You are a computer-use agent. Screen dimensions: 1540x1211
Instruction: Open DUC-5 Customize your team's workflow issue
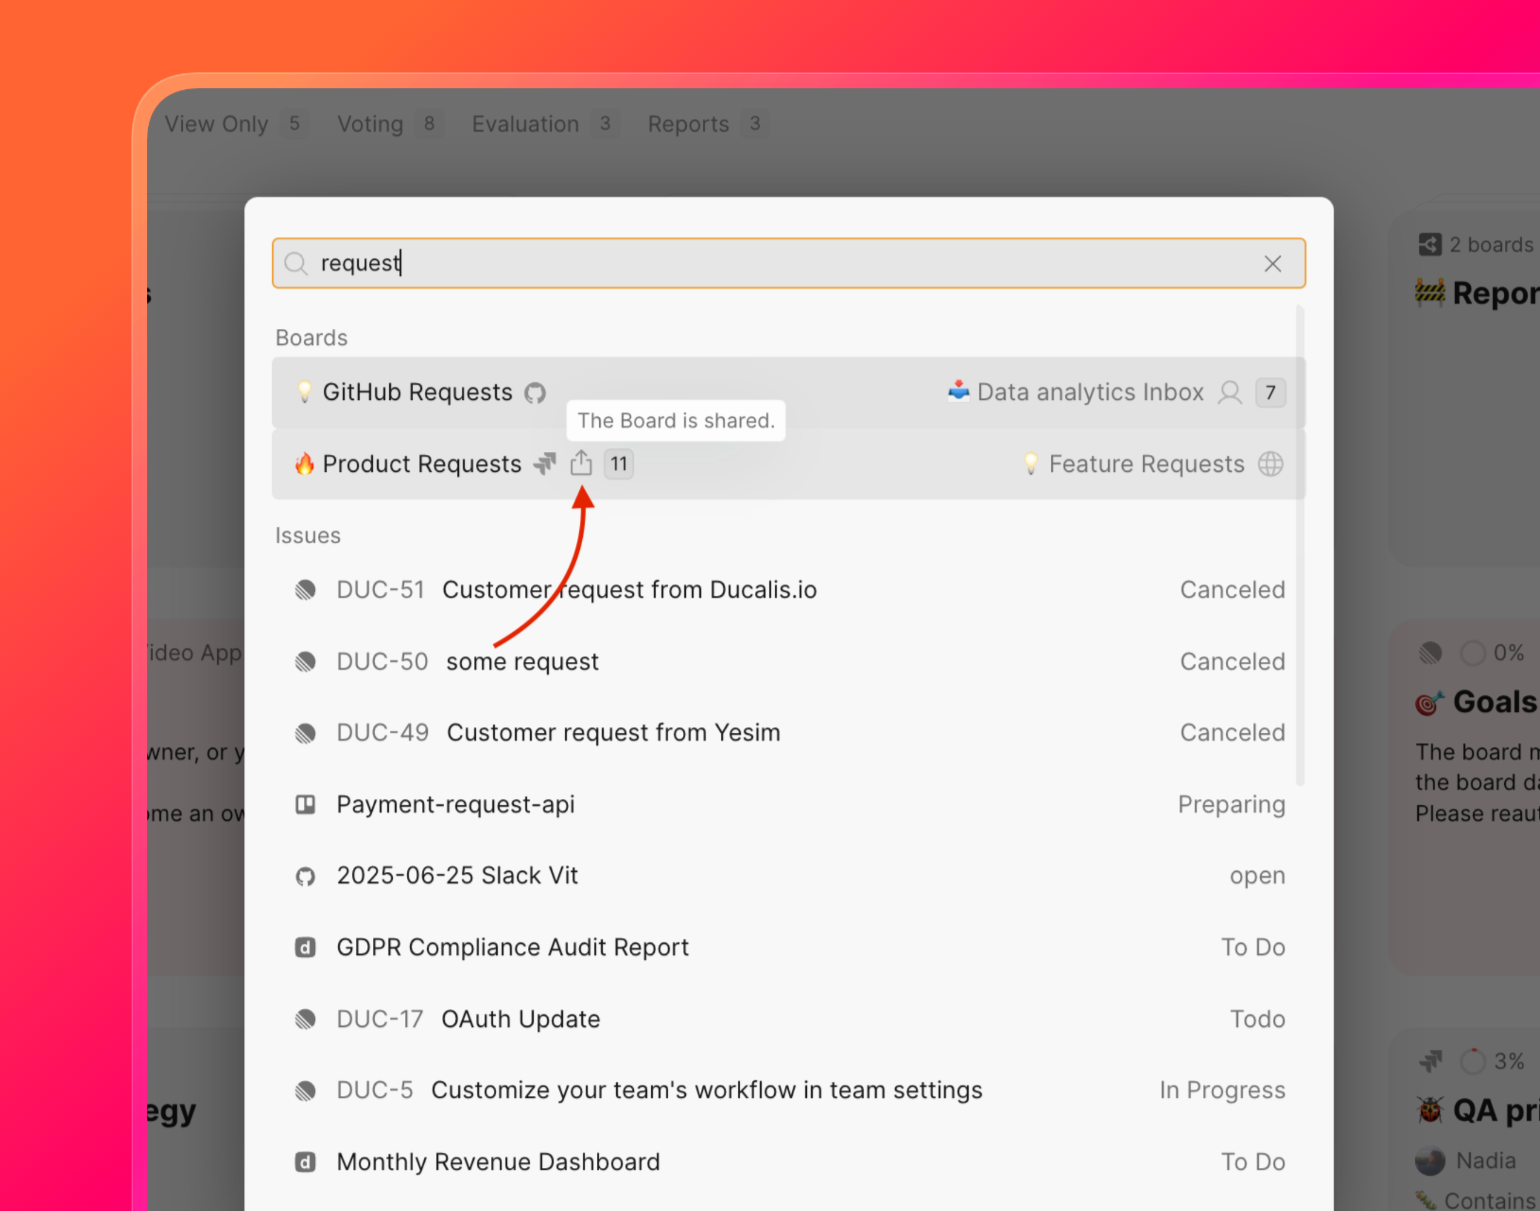pos(788,1091)
